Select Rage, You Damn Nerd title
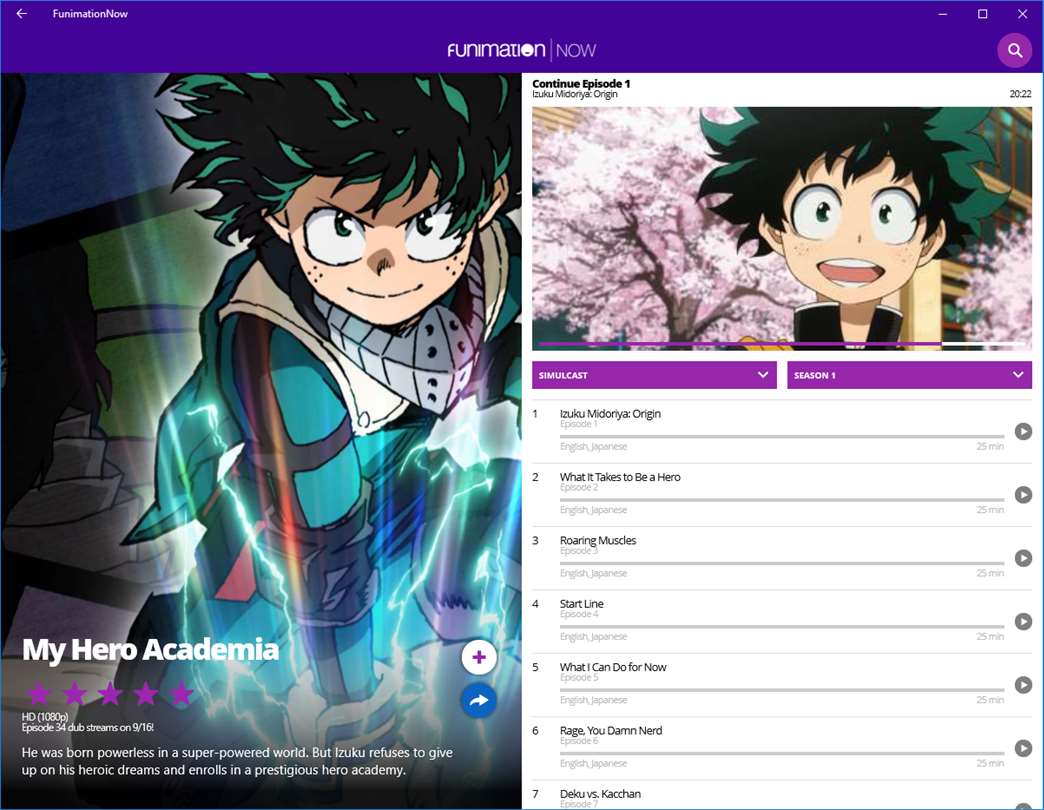This screenshot has height=810, width=1044. tap(611, 730)
